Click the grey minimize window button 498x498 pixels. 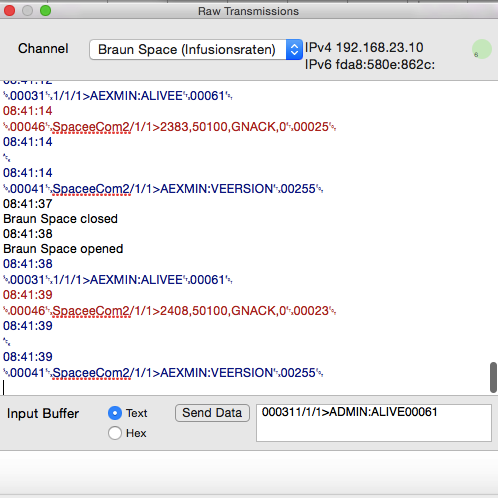[27, 11]
